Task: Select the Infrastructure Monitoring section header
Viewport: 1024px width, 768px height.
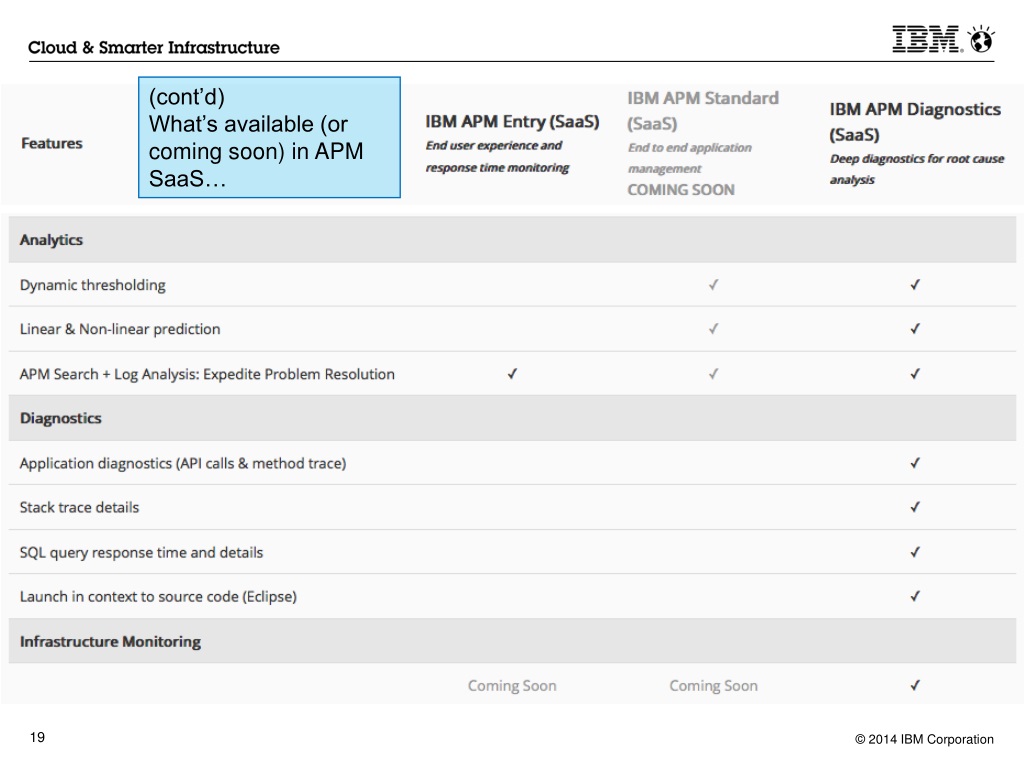Action: coord(512,641)
